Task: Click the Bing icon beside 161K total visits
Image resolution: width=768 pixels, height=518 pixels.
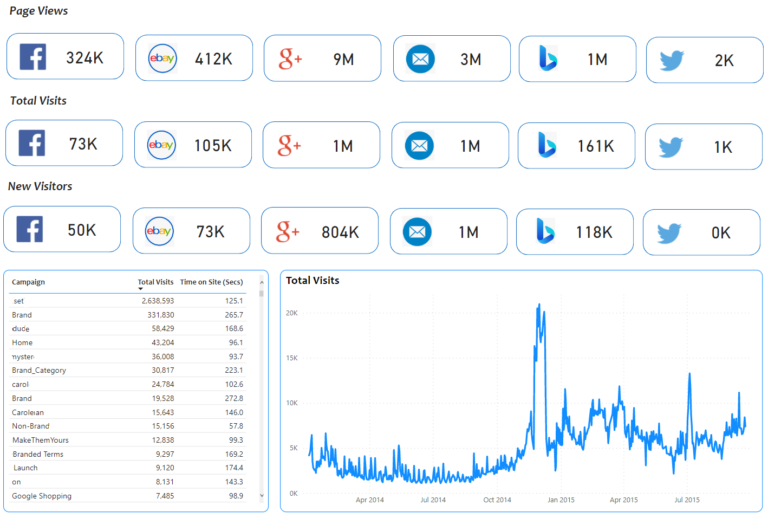Action: point(547,145)
